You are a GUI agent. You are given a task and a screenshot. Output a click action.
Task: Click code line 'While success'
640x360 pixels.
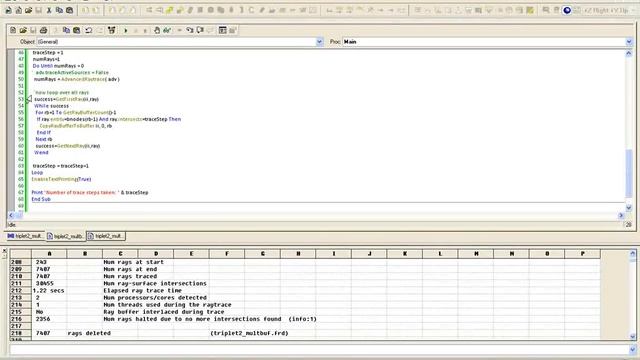(51, 106)
